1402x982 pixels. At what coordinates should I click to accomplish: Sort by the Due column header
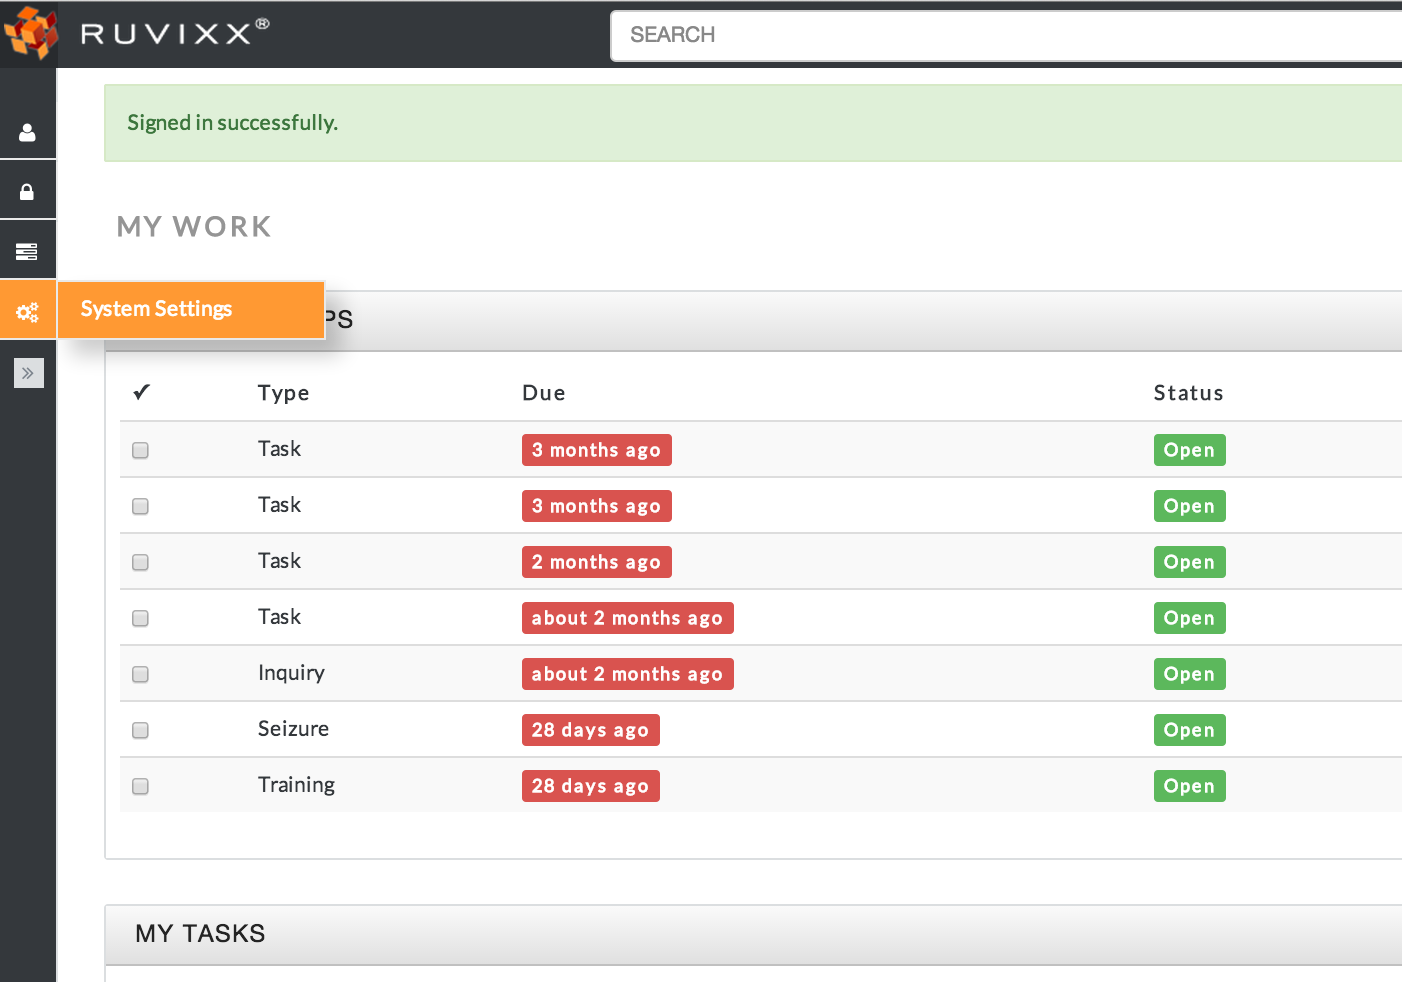(543, 393)
